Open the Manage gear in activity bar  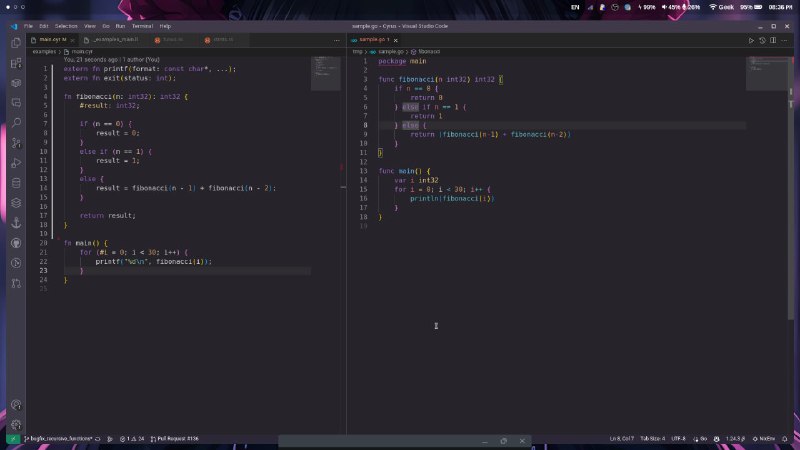click(16, 424)
